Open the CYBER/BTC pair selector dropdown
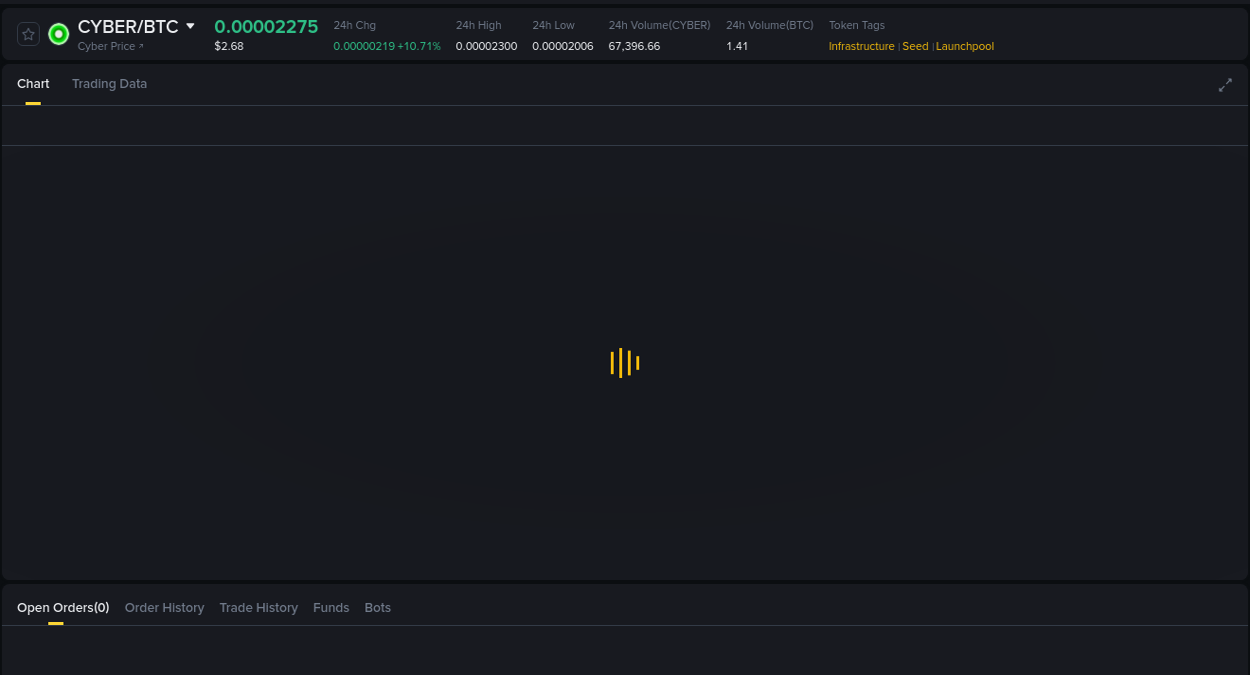1250x675 pixels. (190, 26)
